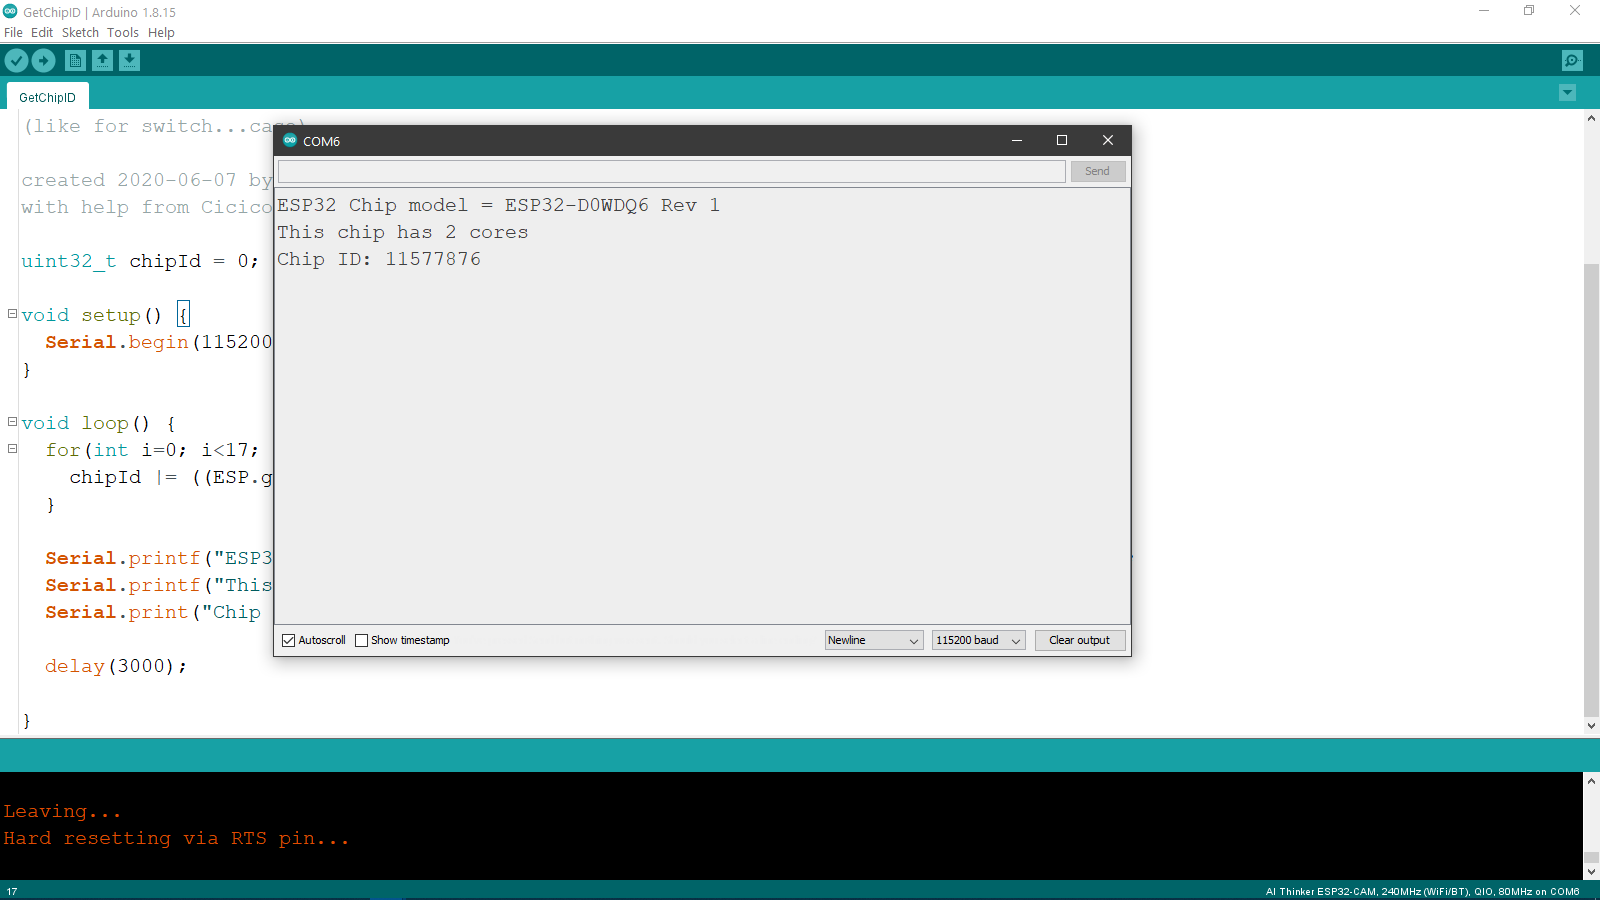Enable the Show timestamp checkbox
This screenshot has width=1600, height=900.
362,640
